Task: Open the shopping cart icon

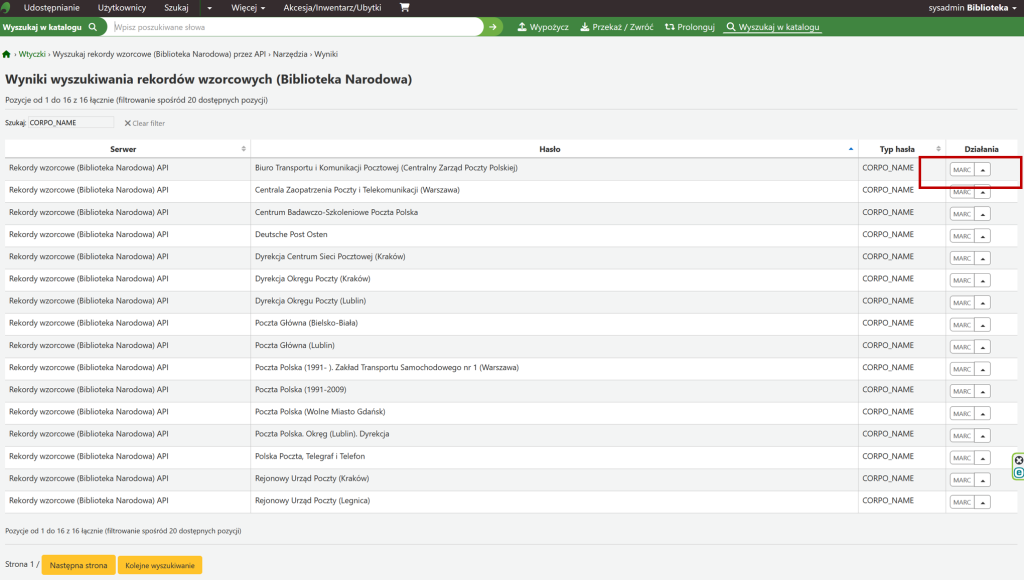Action: pos(404,8)
